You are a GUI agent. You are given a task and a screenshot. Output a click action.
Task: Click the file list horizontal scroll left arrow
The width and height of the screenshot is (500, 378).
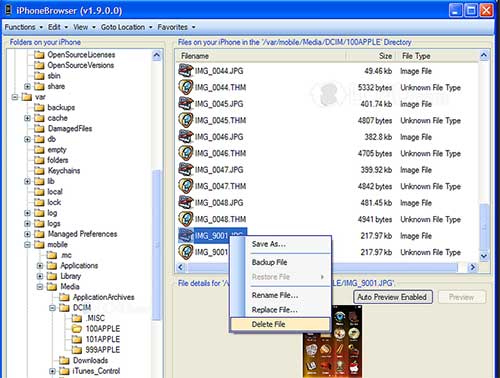(x=181, y=267)
